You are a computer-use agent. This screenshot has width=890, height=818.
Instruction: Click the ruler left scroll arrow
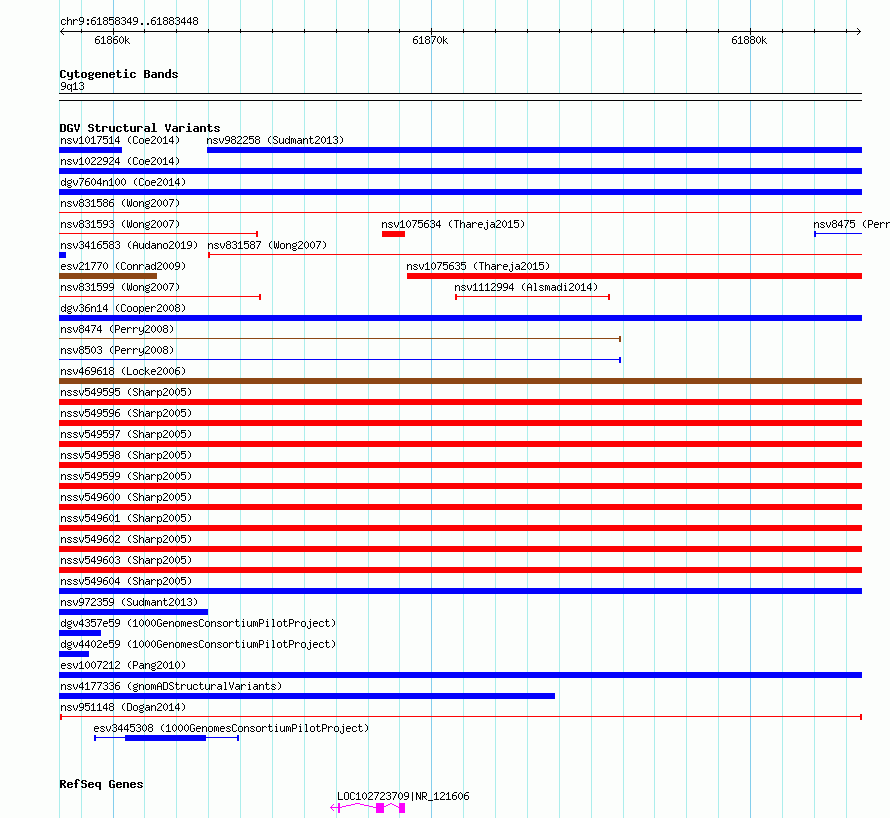62,32
